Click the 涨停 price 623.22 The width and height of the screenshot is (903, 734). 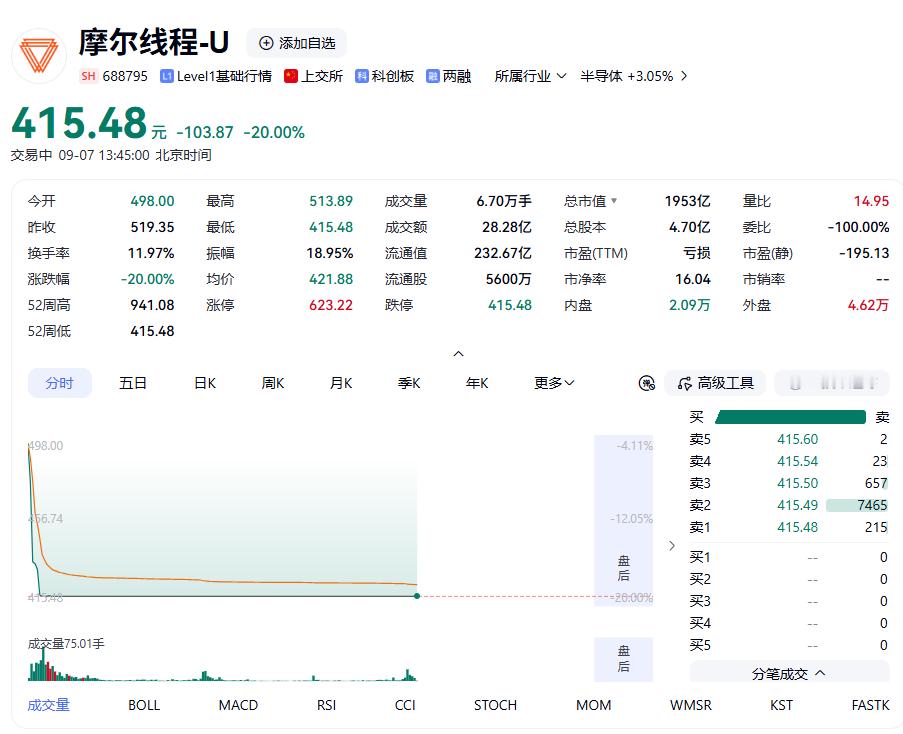pos(331,305)
